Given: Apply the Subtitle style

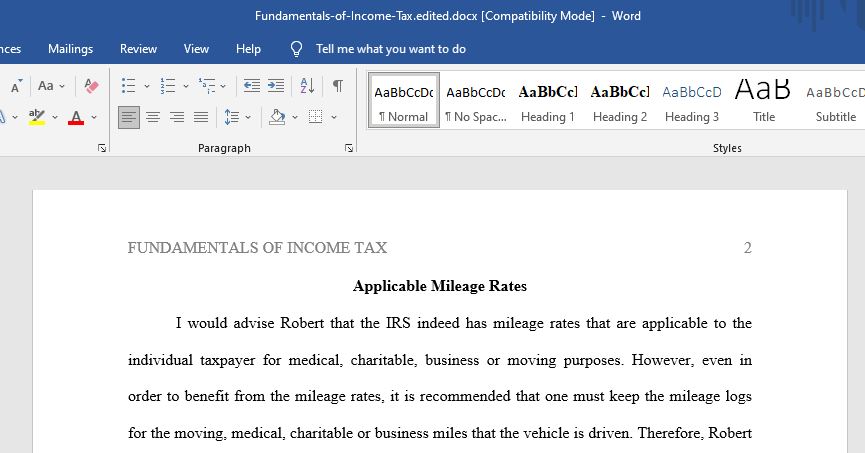Looking at the screenshot, I should tap(835, 100).
